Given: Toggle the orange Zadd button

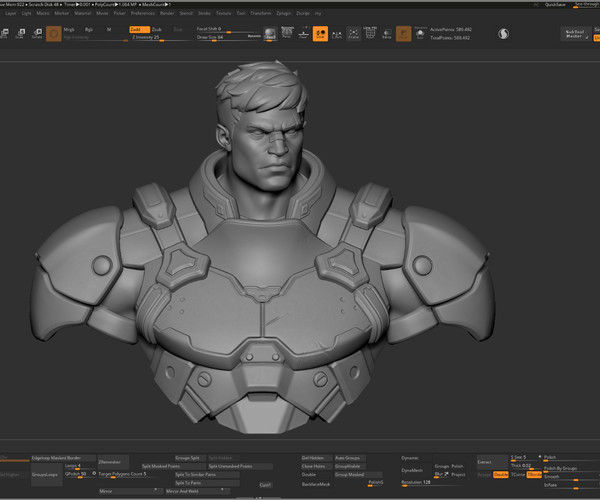Looking at the screenshot, I should pyautogui.click(x=139, y=29).
